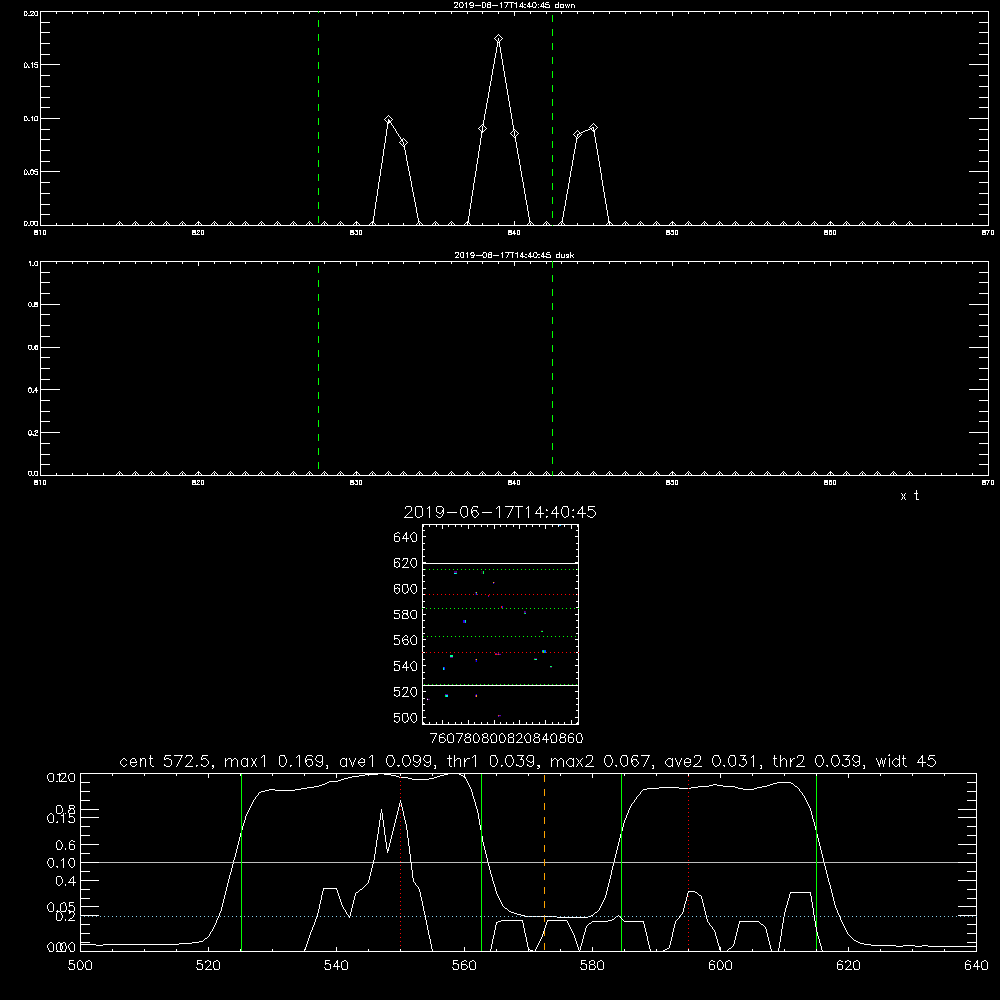The width and height of the screenshot is (1000, 1000).
Task: Select the dusk plot title with timestamp
Action: click(514, 255)
